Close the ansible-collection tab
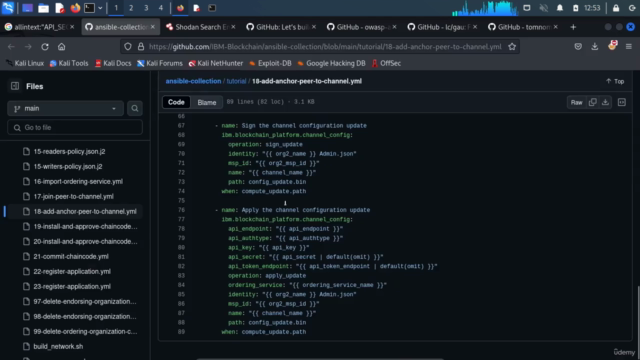Image resolution: width=640 pixels, height=360 pixels. click(153, 27)
